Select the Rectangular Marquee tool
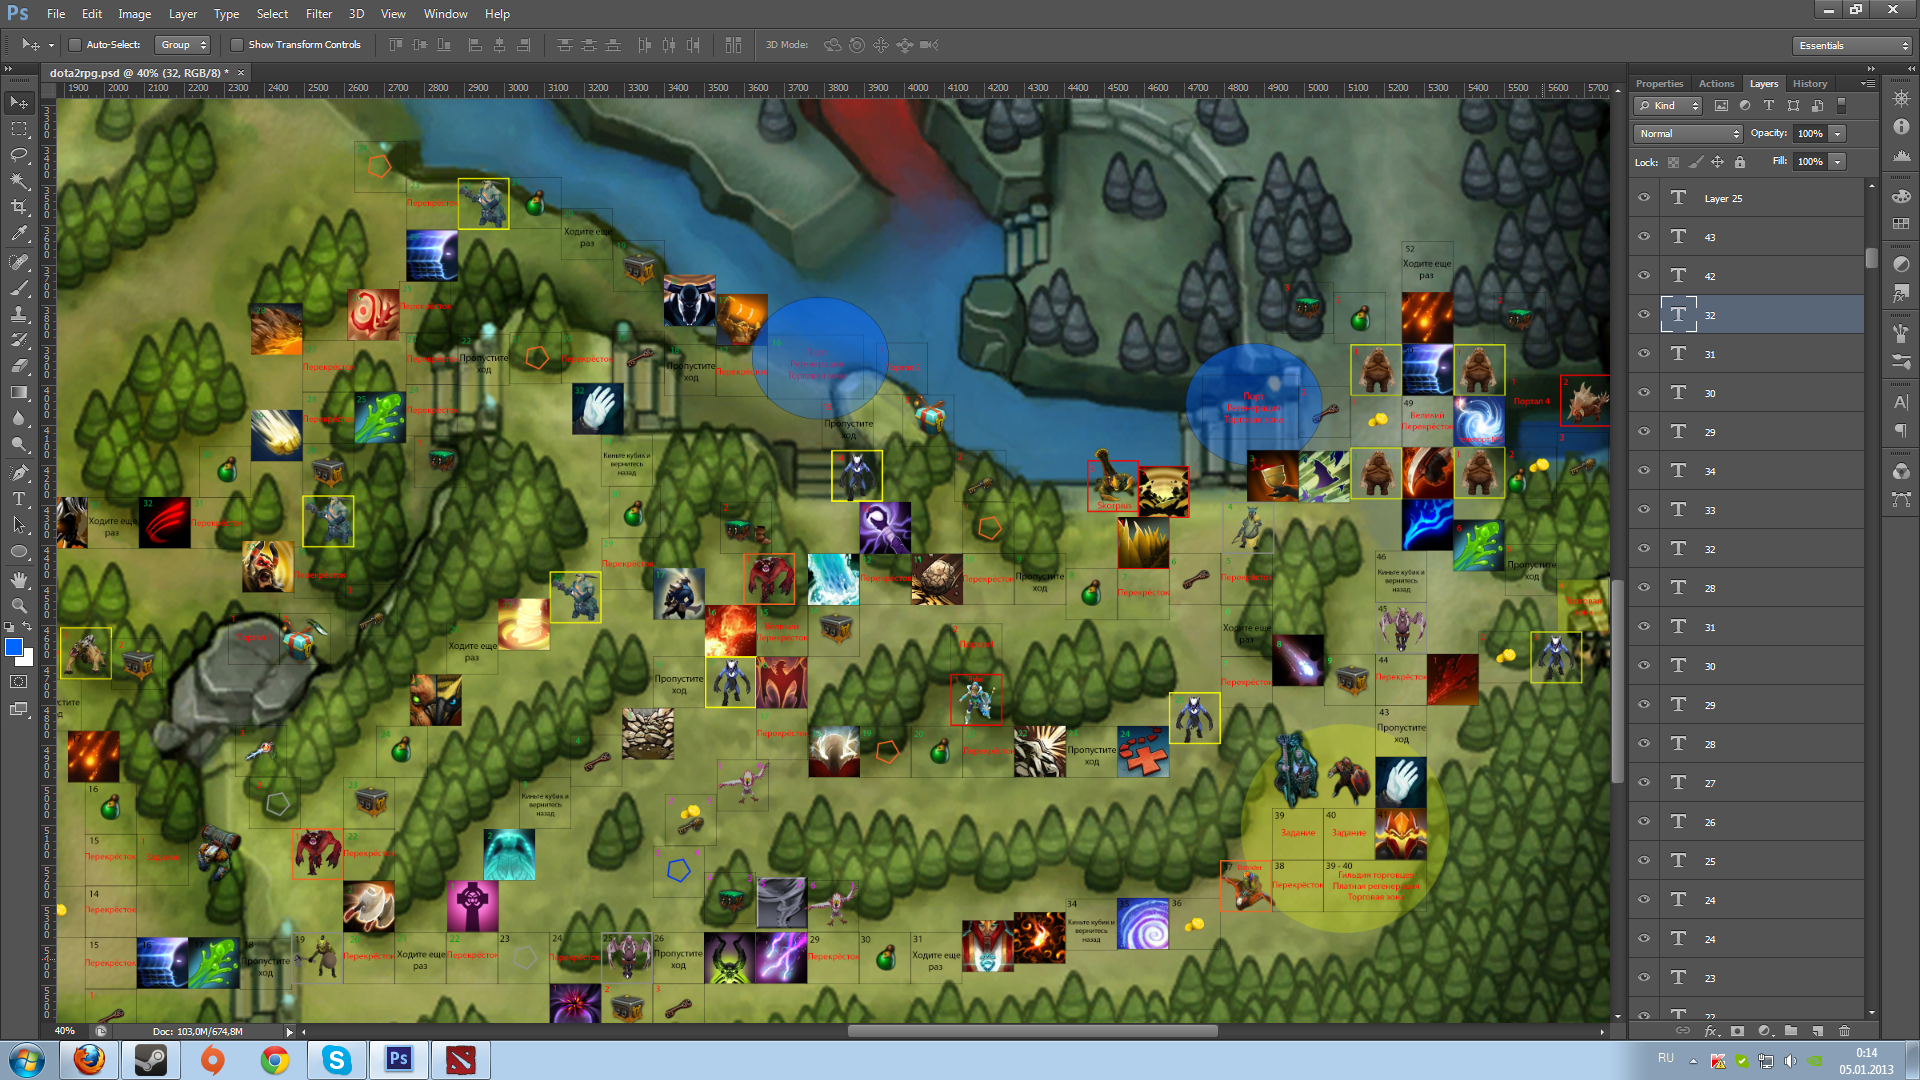 tap(19, 129)
